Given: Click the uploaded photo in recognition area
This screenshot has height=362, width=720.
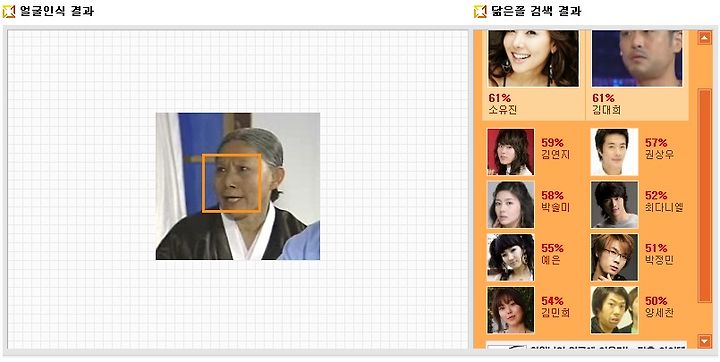Looking at the screenshot, I should tap(238, 186).
